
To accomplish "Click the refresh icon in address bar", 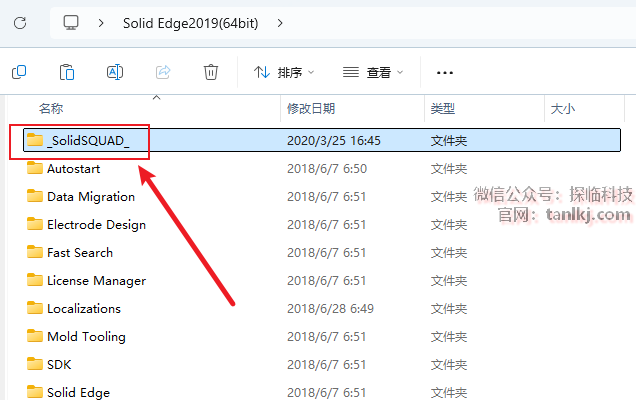I will (20, 23).
